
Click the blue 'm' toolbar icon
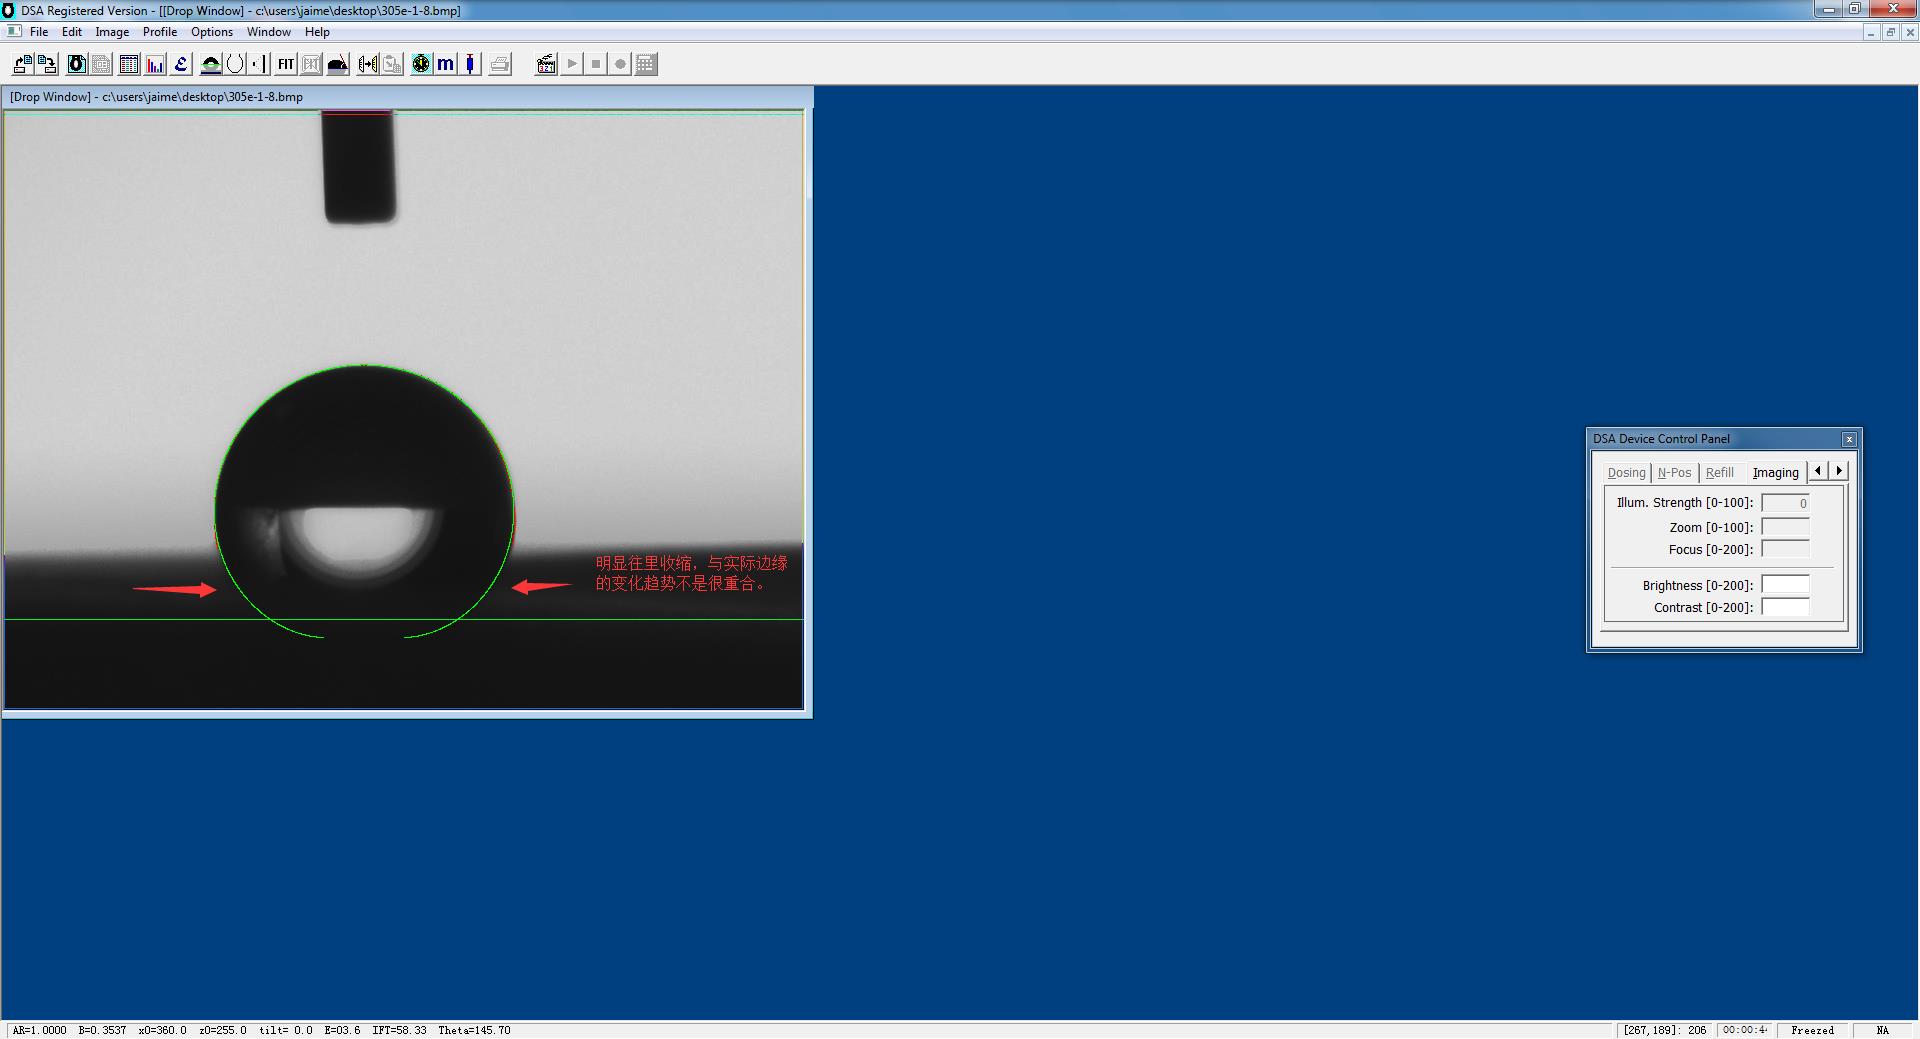point(445,64)
